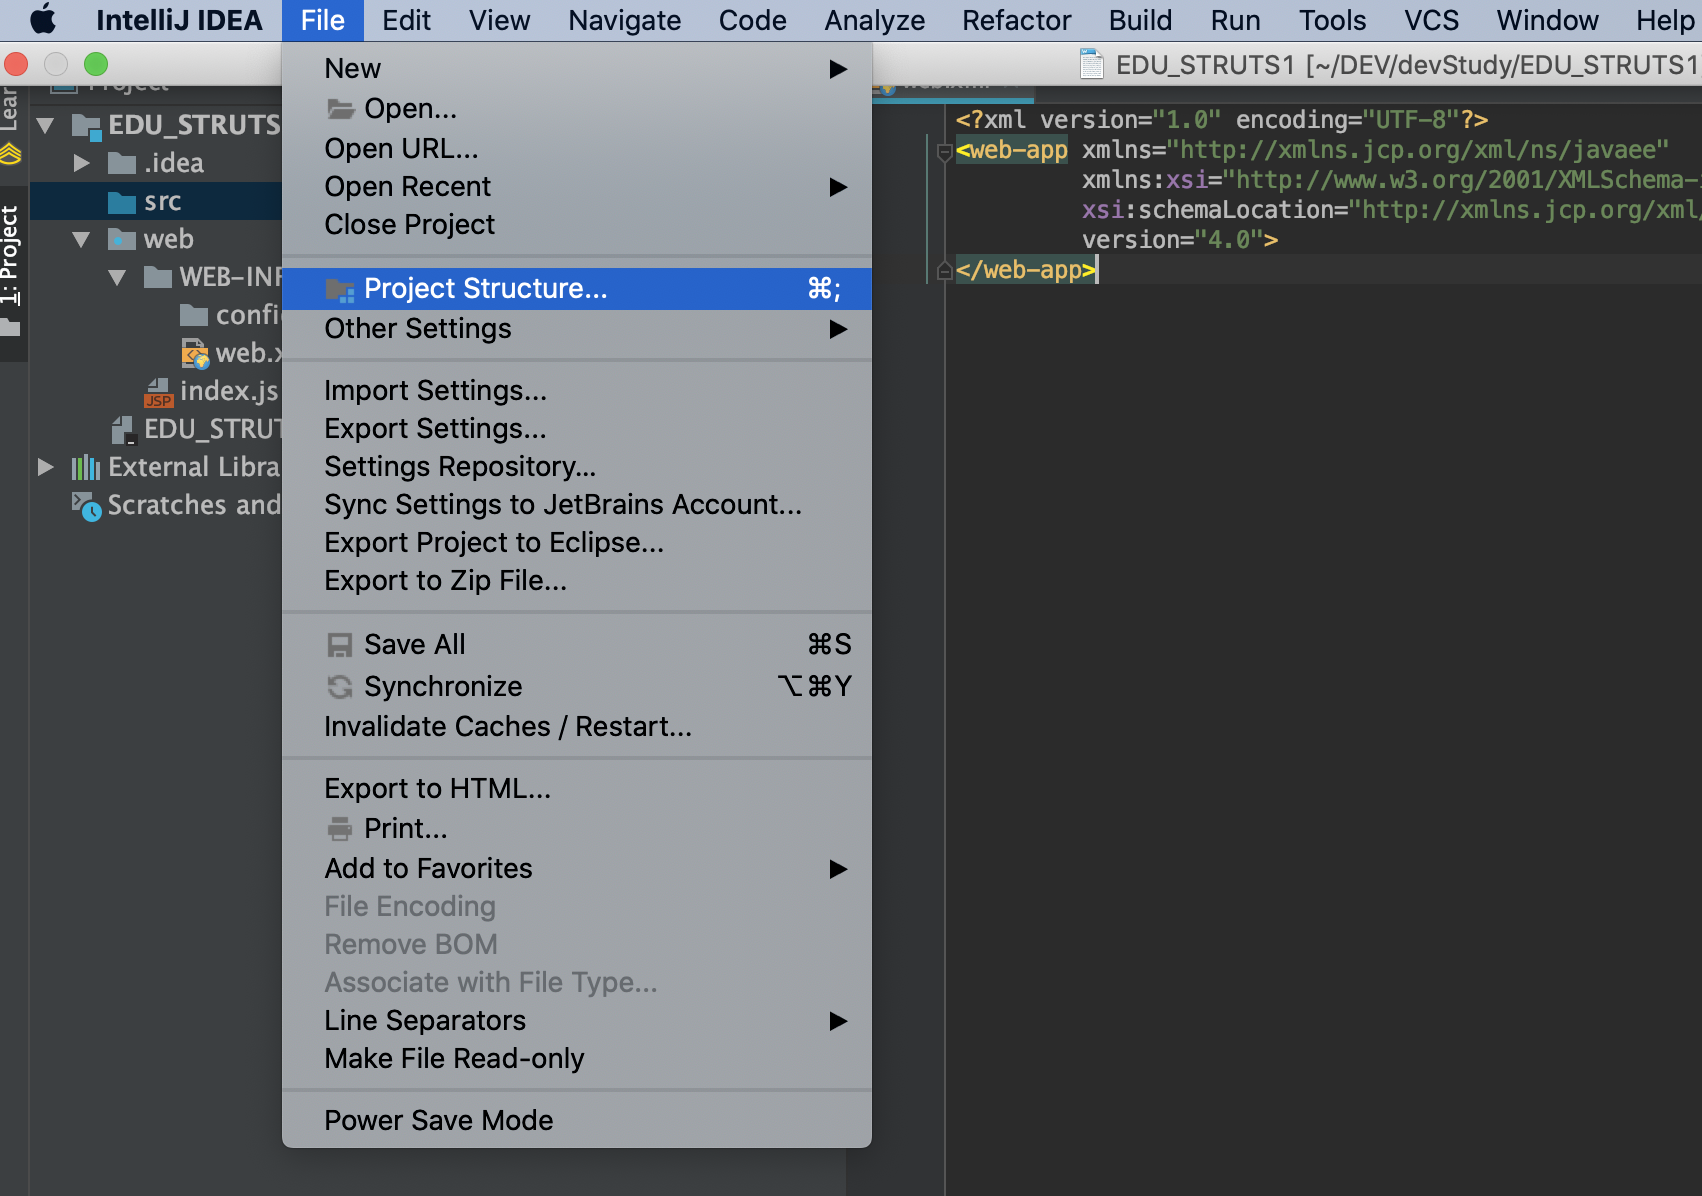Open the Code menu
This screenshot has height=1196, width=1702.
(x=752, y=20)
